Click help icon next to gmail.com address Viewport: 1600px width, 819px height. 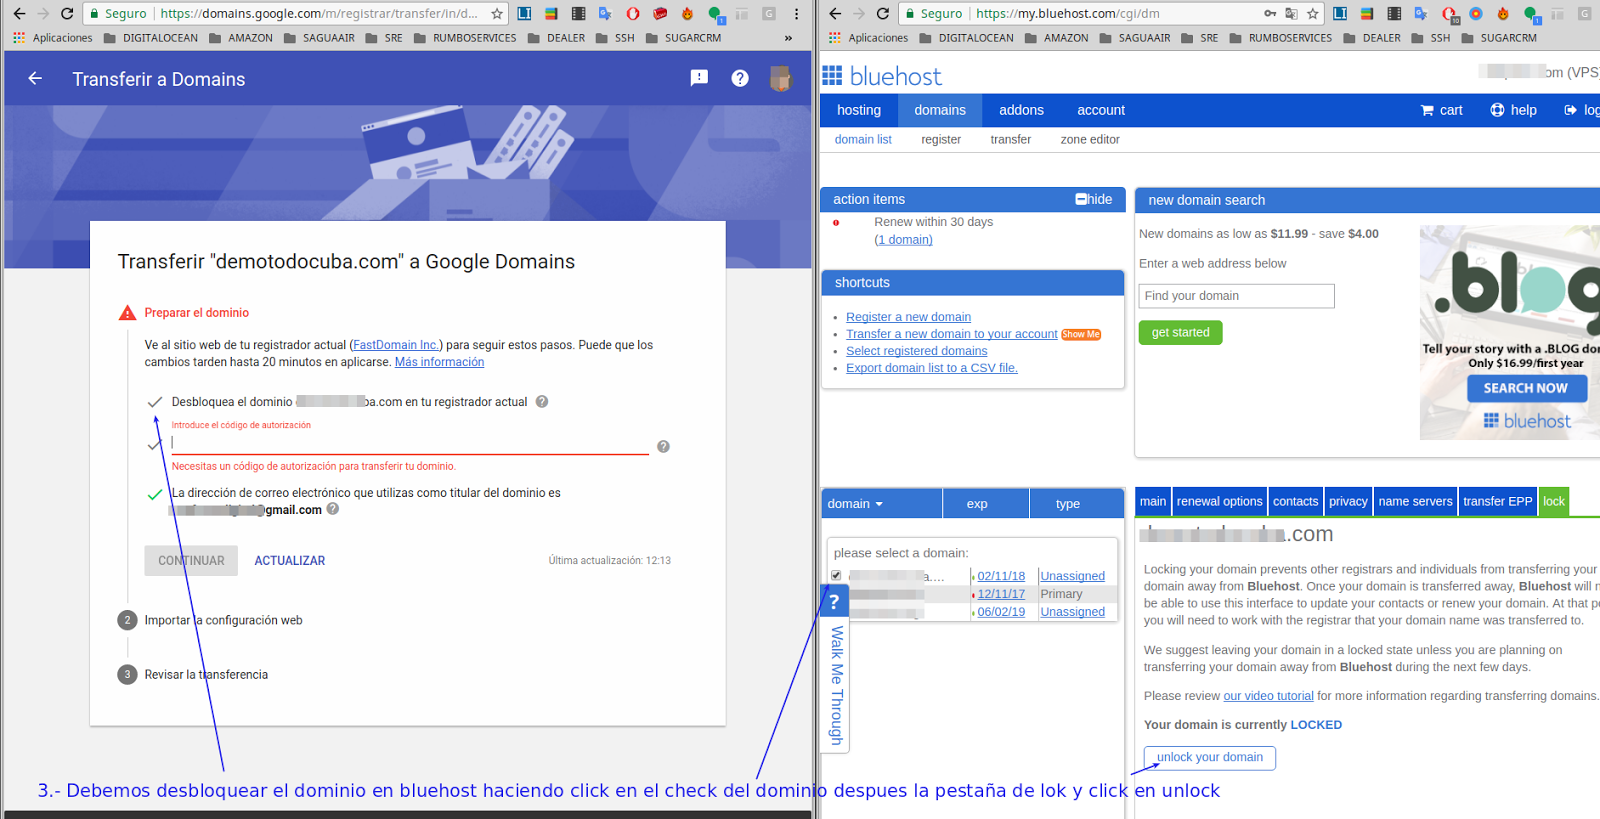click(x=333, y=509)
